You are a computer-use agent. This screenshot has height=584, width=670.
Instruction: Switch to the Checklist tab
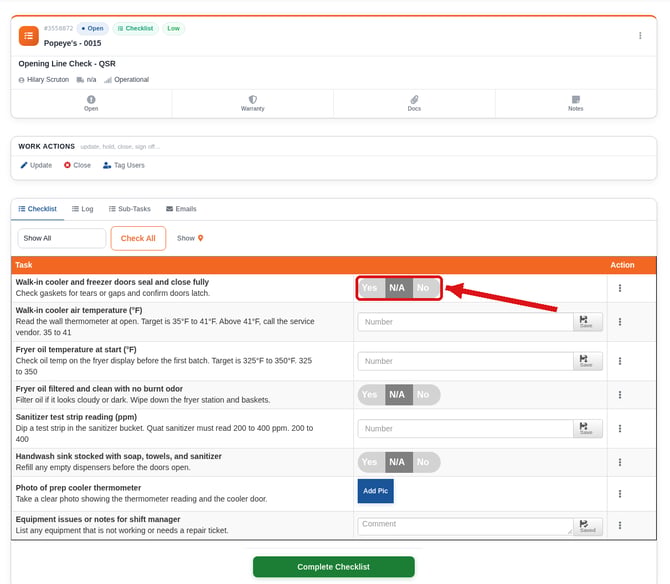(38, 209)
